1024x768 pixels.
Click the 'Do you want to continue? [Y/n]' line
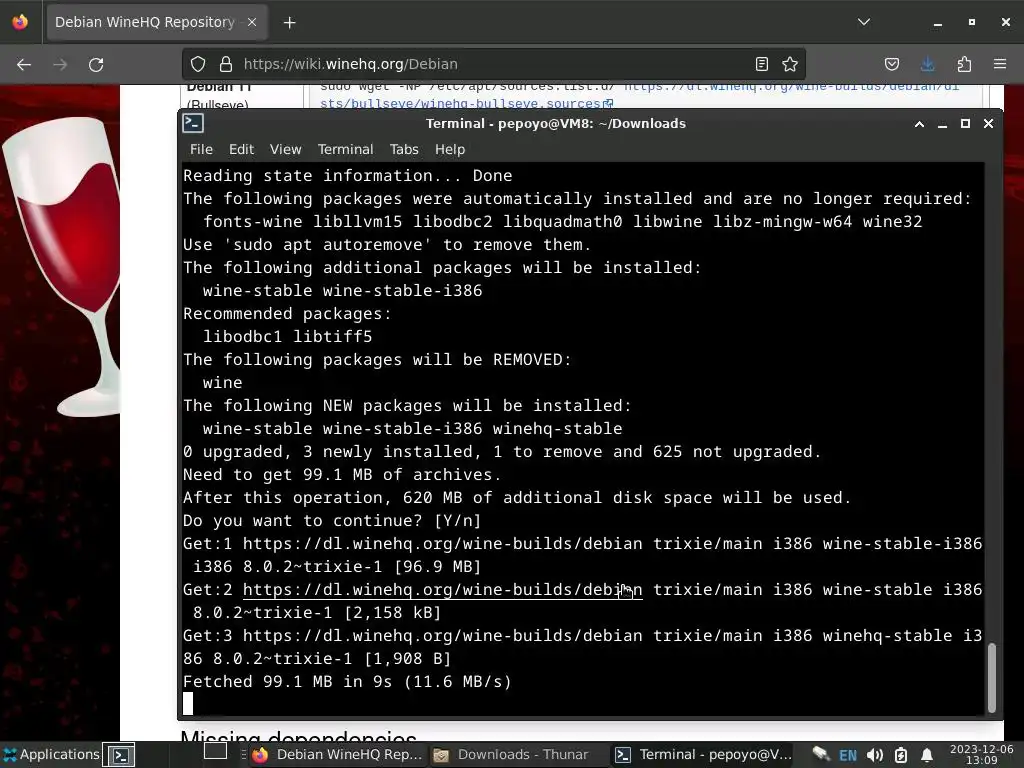pos(332,521)
